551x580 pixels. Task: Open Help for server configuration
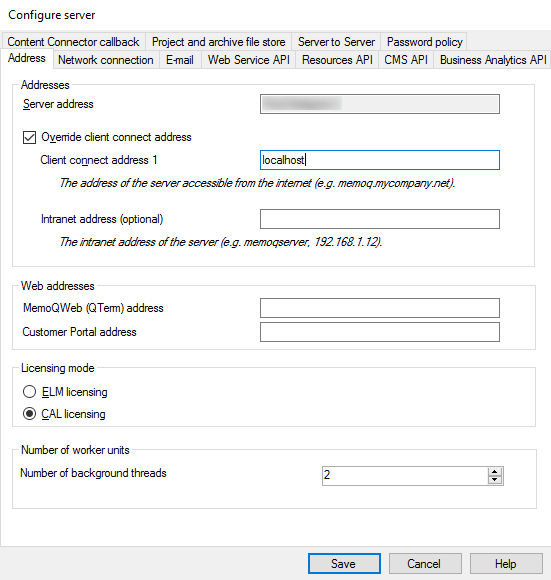[x=506, y=563]
